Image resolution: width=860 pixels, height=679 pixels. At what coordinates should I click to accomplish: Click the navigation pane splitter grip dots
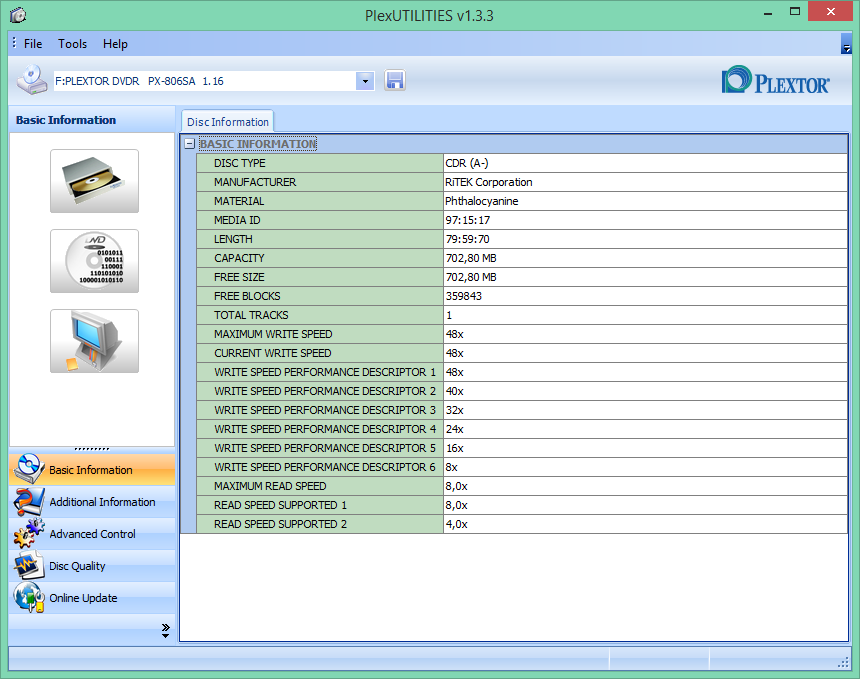[x=92, y=449]
